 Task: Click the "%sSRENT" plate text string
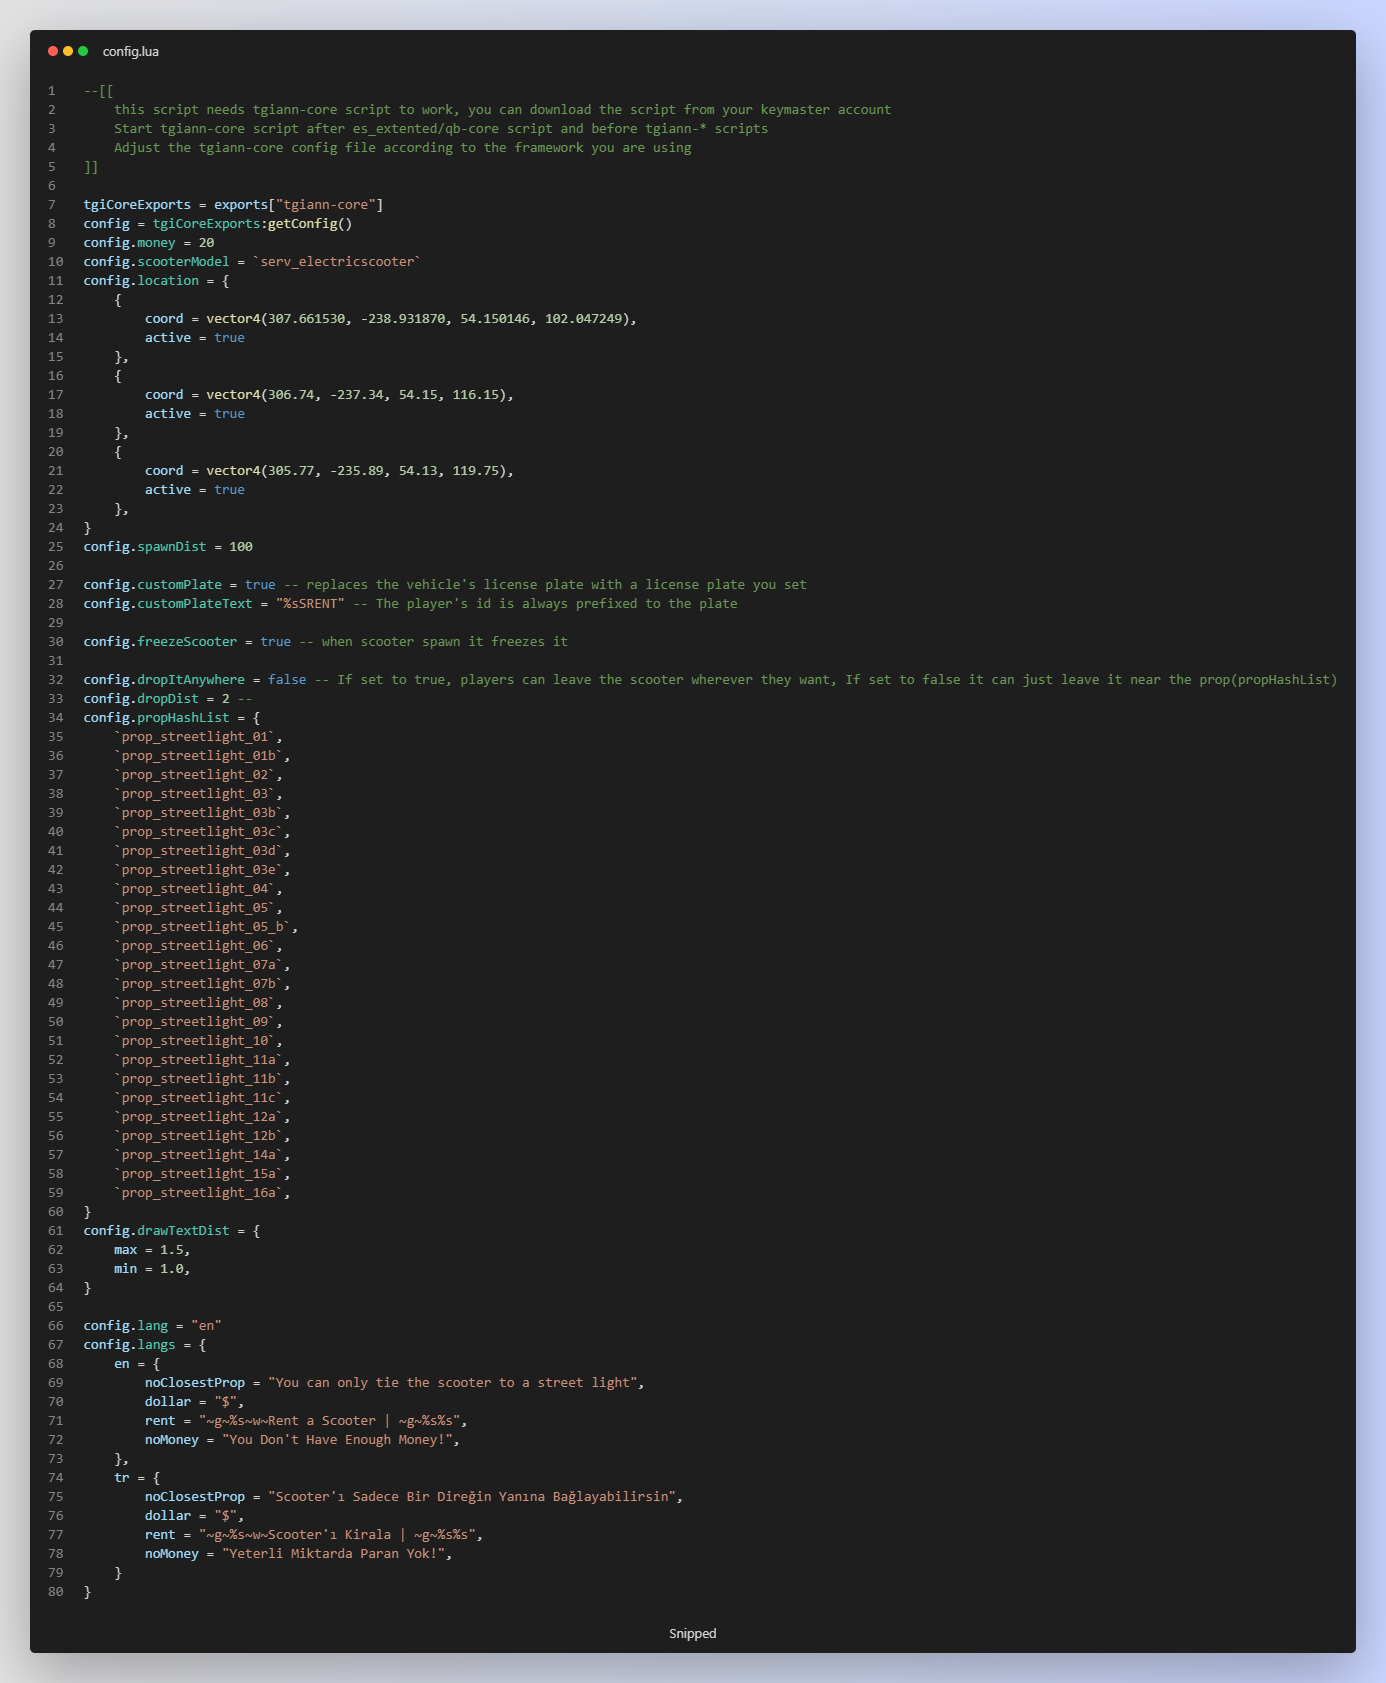310,604
